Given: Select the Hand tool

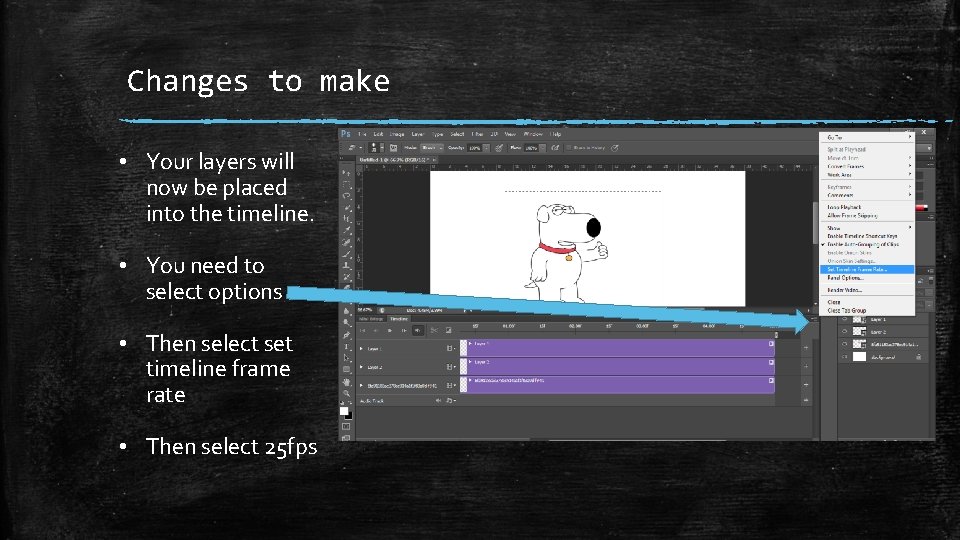Looking at the screenshot, I should (x=347, y=382).
